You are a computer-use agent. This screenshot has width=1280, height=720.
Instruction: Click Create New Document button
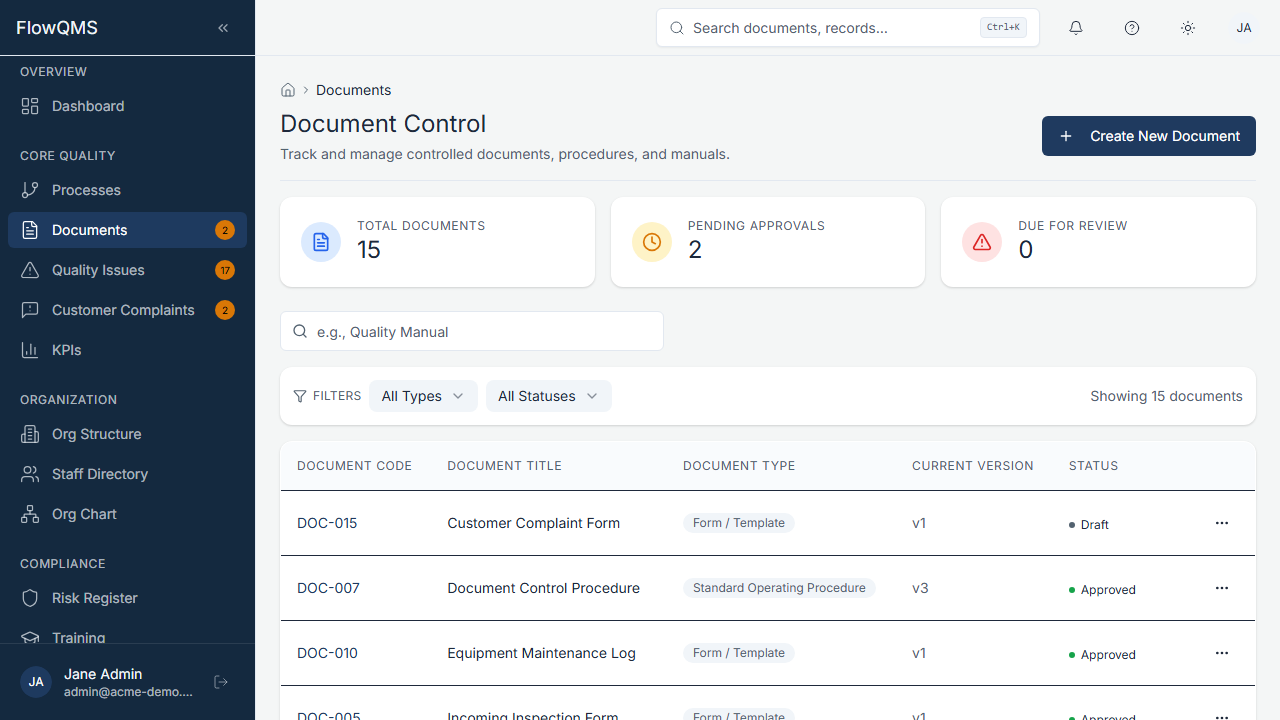[x=1148, y=136]
